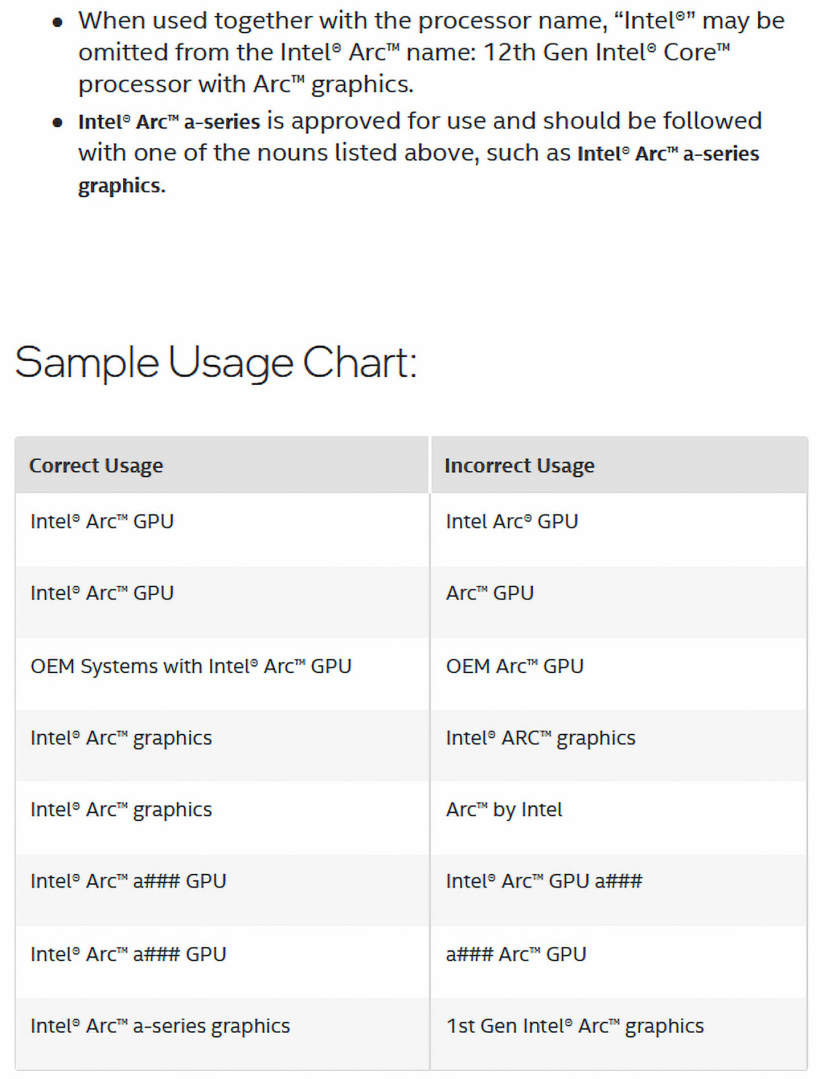Click the 'Intel® ARC™ graphics' incorrect cell
Viewport: 820px width, 1079px height.
pyautogui.click(x=540, y=738)
